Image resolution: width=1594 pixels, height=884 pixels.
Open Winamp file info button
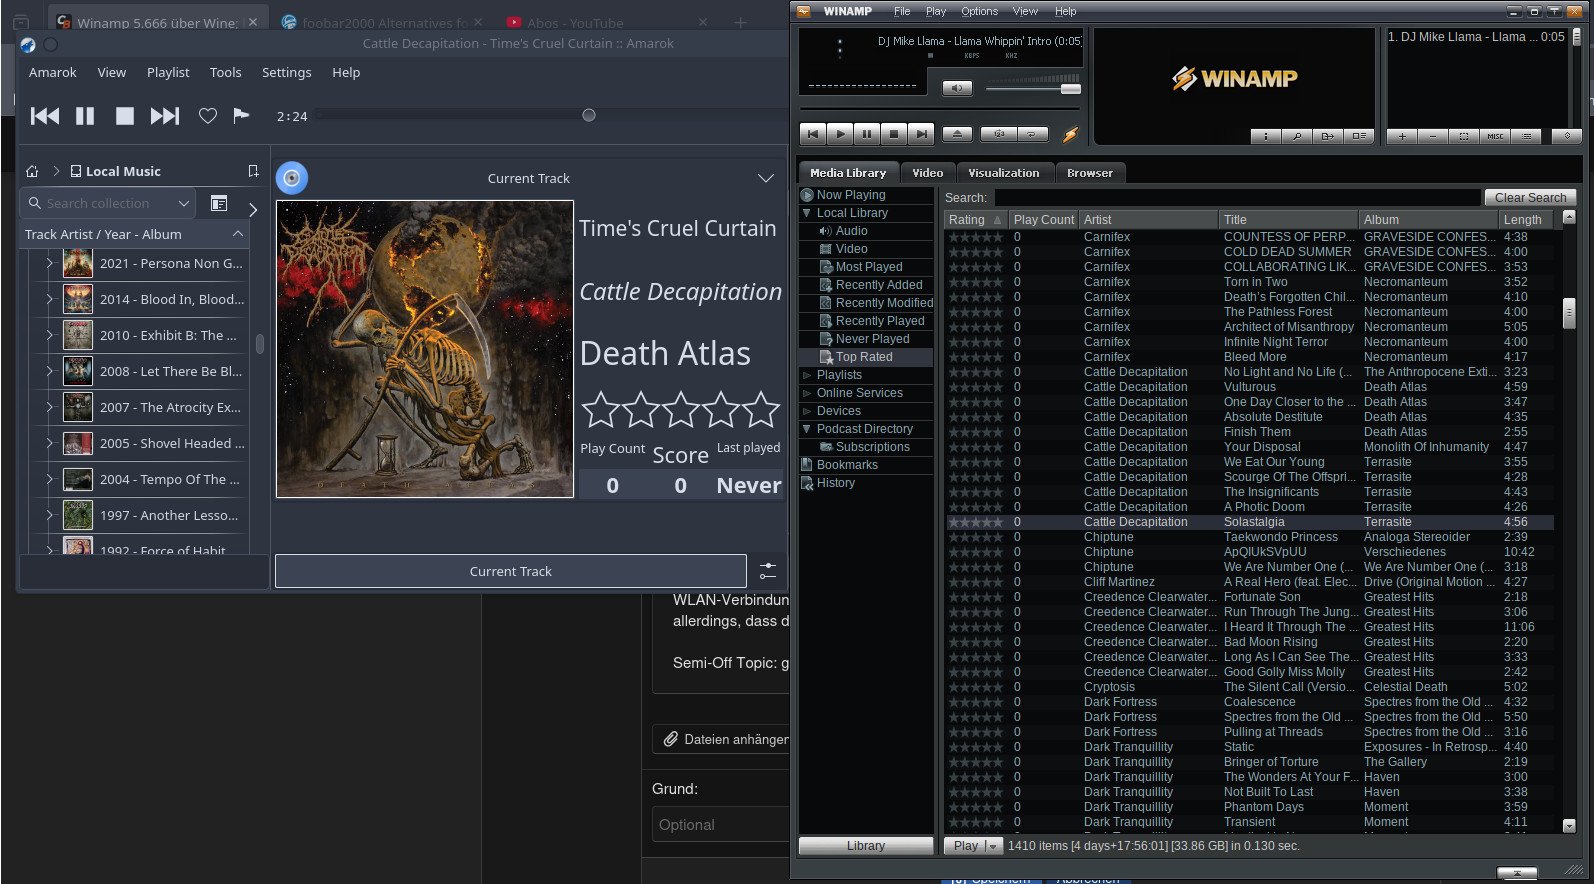[1265, 136]
